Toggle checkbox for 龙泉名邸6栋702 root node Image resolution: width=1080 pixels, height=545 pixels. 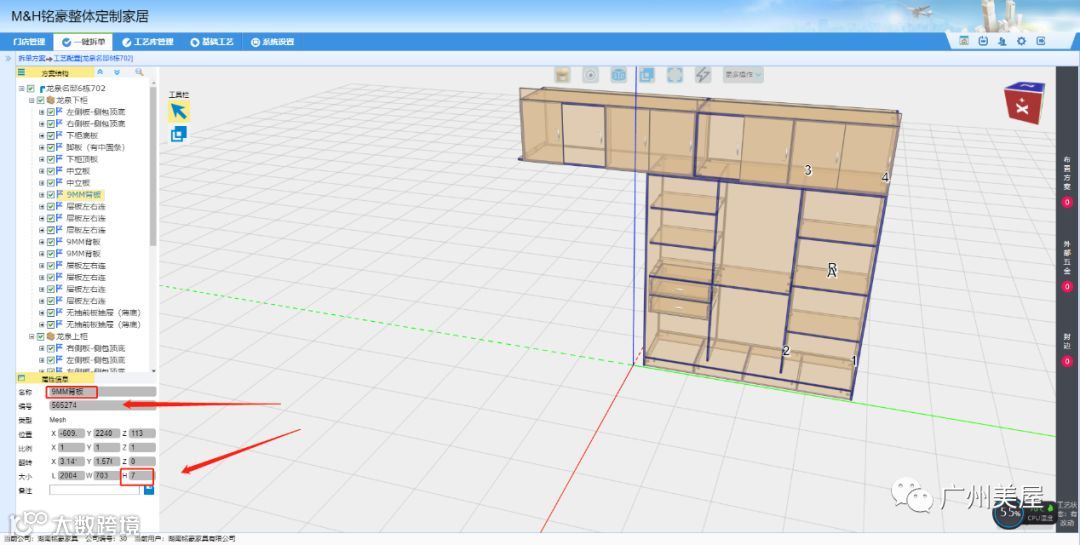[31, 88]
